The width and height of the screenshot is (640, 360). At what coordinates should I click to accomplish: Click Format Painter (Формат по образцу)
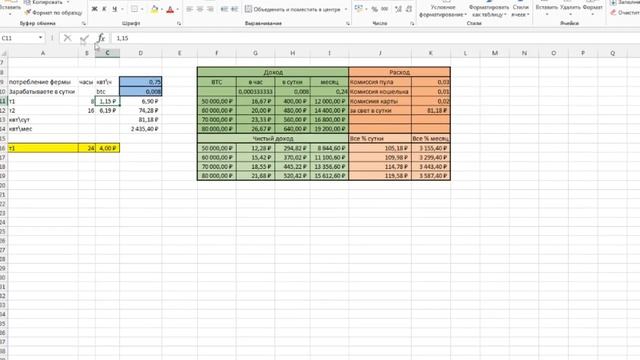coord(53,13)
